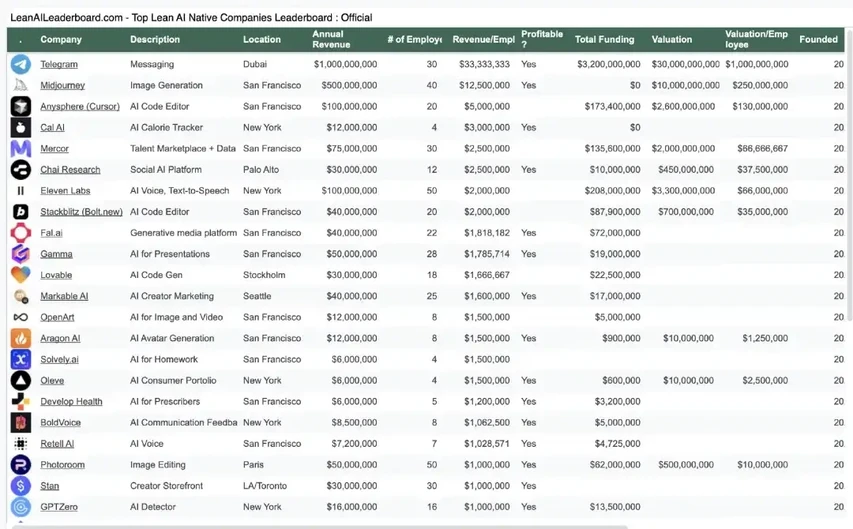Image resolution: width=853 pixels, height=529 pixels.
Task: Click the horizontal scrollbar at the table bottom
Action: [320, 526]
